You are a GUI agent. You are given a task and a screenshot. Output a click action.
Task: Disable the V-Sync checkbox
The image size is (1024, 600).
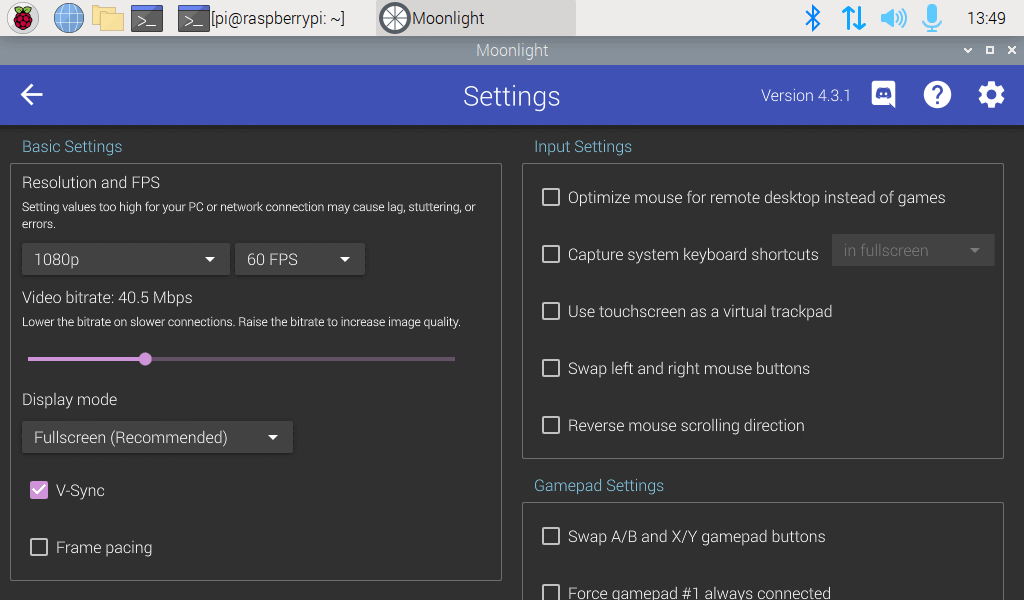38,490
